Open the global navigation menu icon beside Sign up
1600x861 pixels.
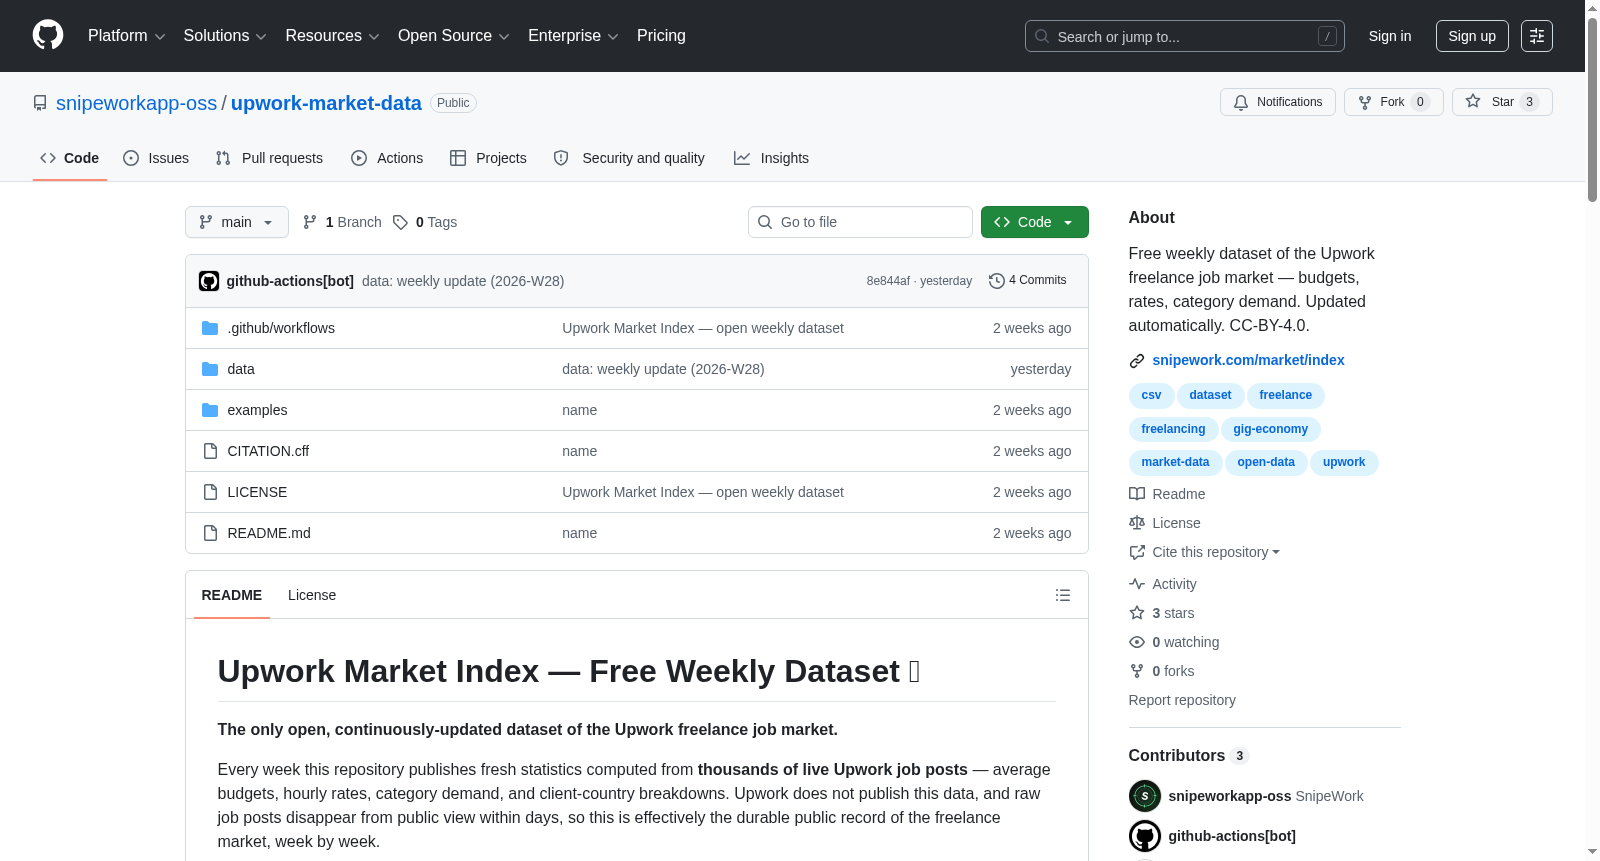(1537, 36)
